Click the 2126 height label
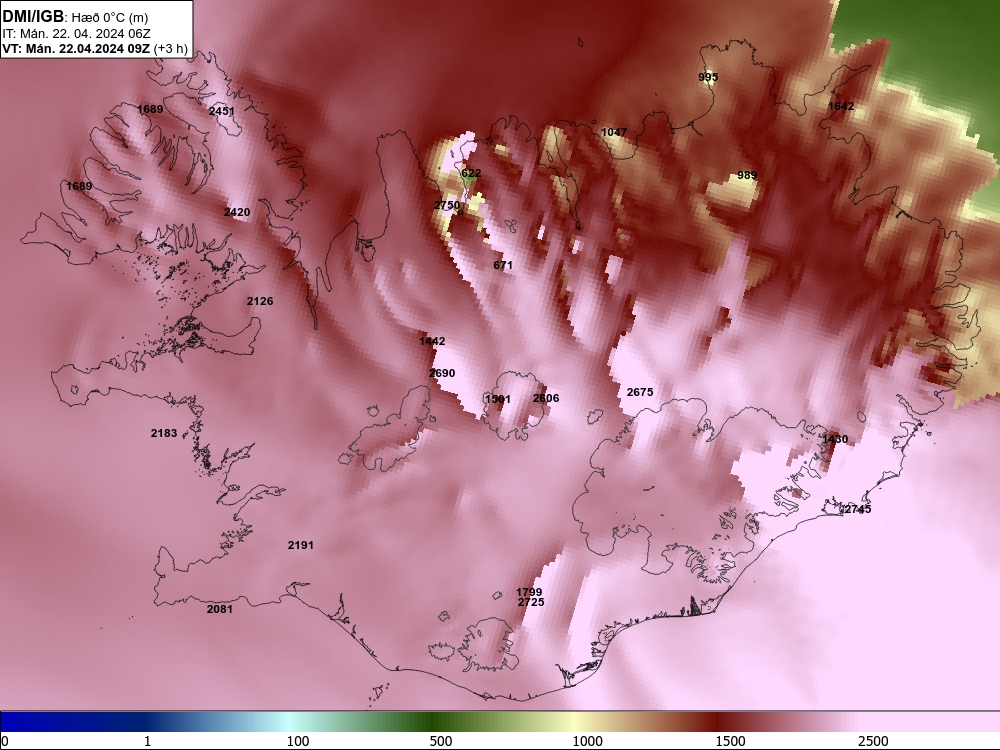 [x=260, y=301]
